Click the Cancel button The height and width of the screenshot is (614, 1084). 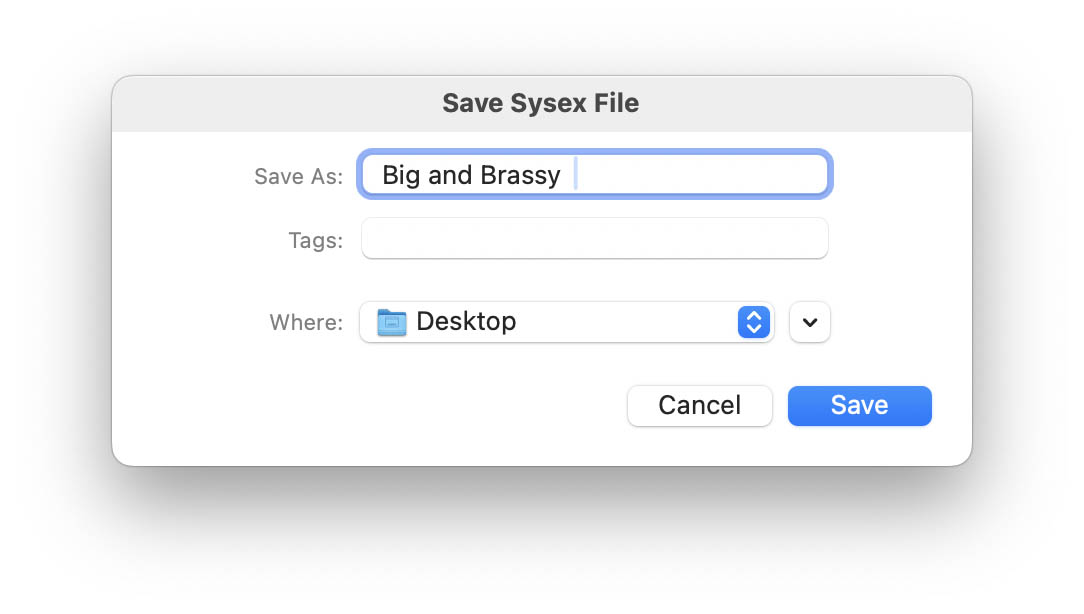[x=699, y=406]
